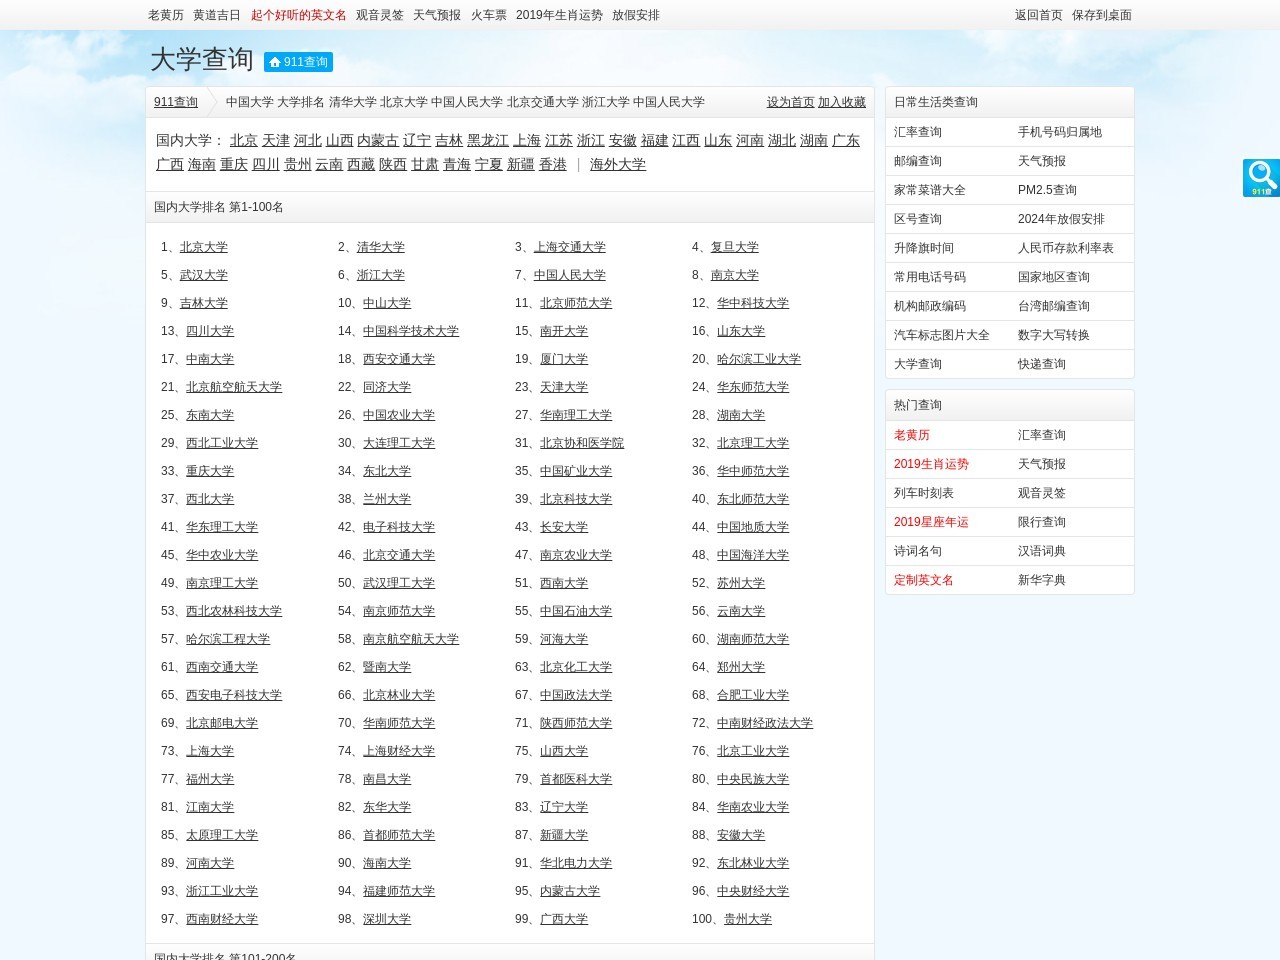Click the 911查询 home badge
1280x960 pixels.
(x=298, y=62)
